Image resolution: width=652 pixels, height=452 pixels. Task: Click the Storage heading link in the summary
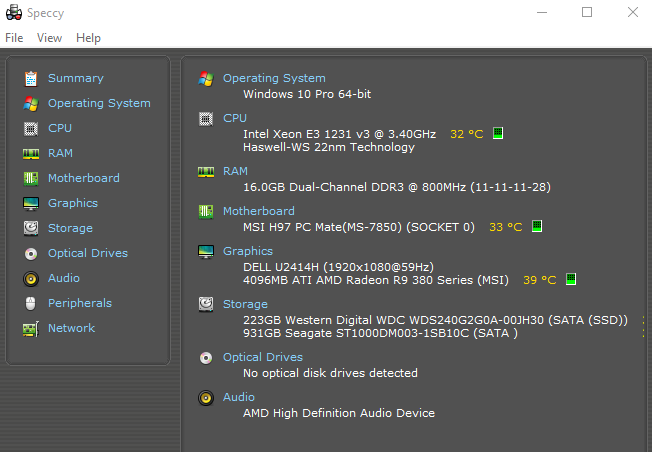coord(245,304)
